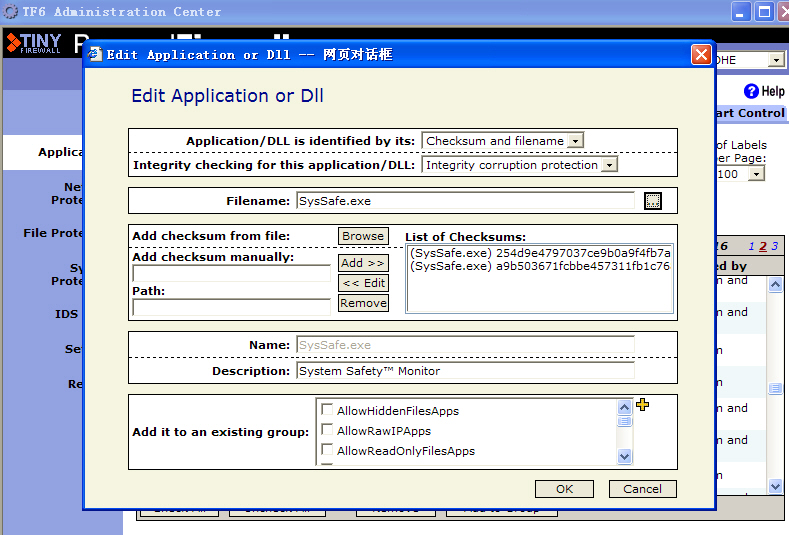This screenshot has height=535, width=789.
Task: Open the System Protection sidebar item
Action: [66, 274]
